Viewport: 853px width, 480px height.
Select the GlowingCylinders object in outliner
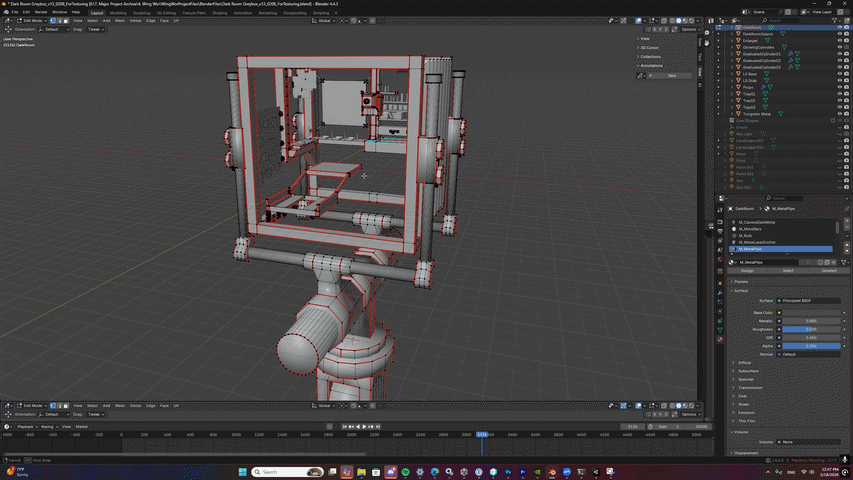758,47
